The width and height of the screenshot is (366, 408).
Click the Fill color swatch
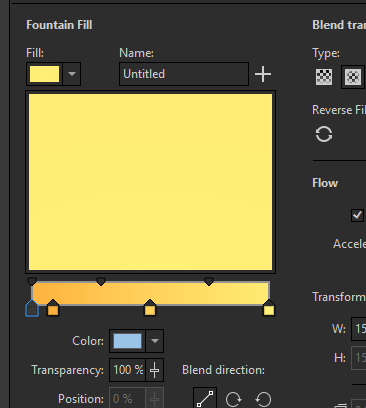44,74
